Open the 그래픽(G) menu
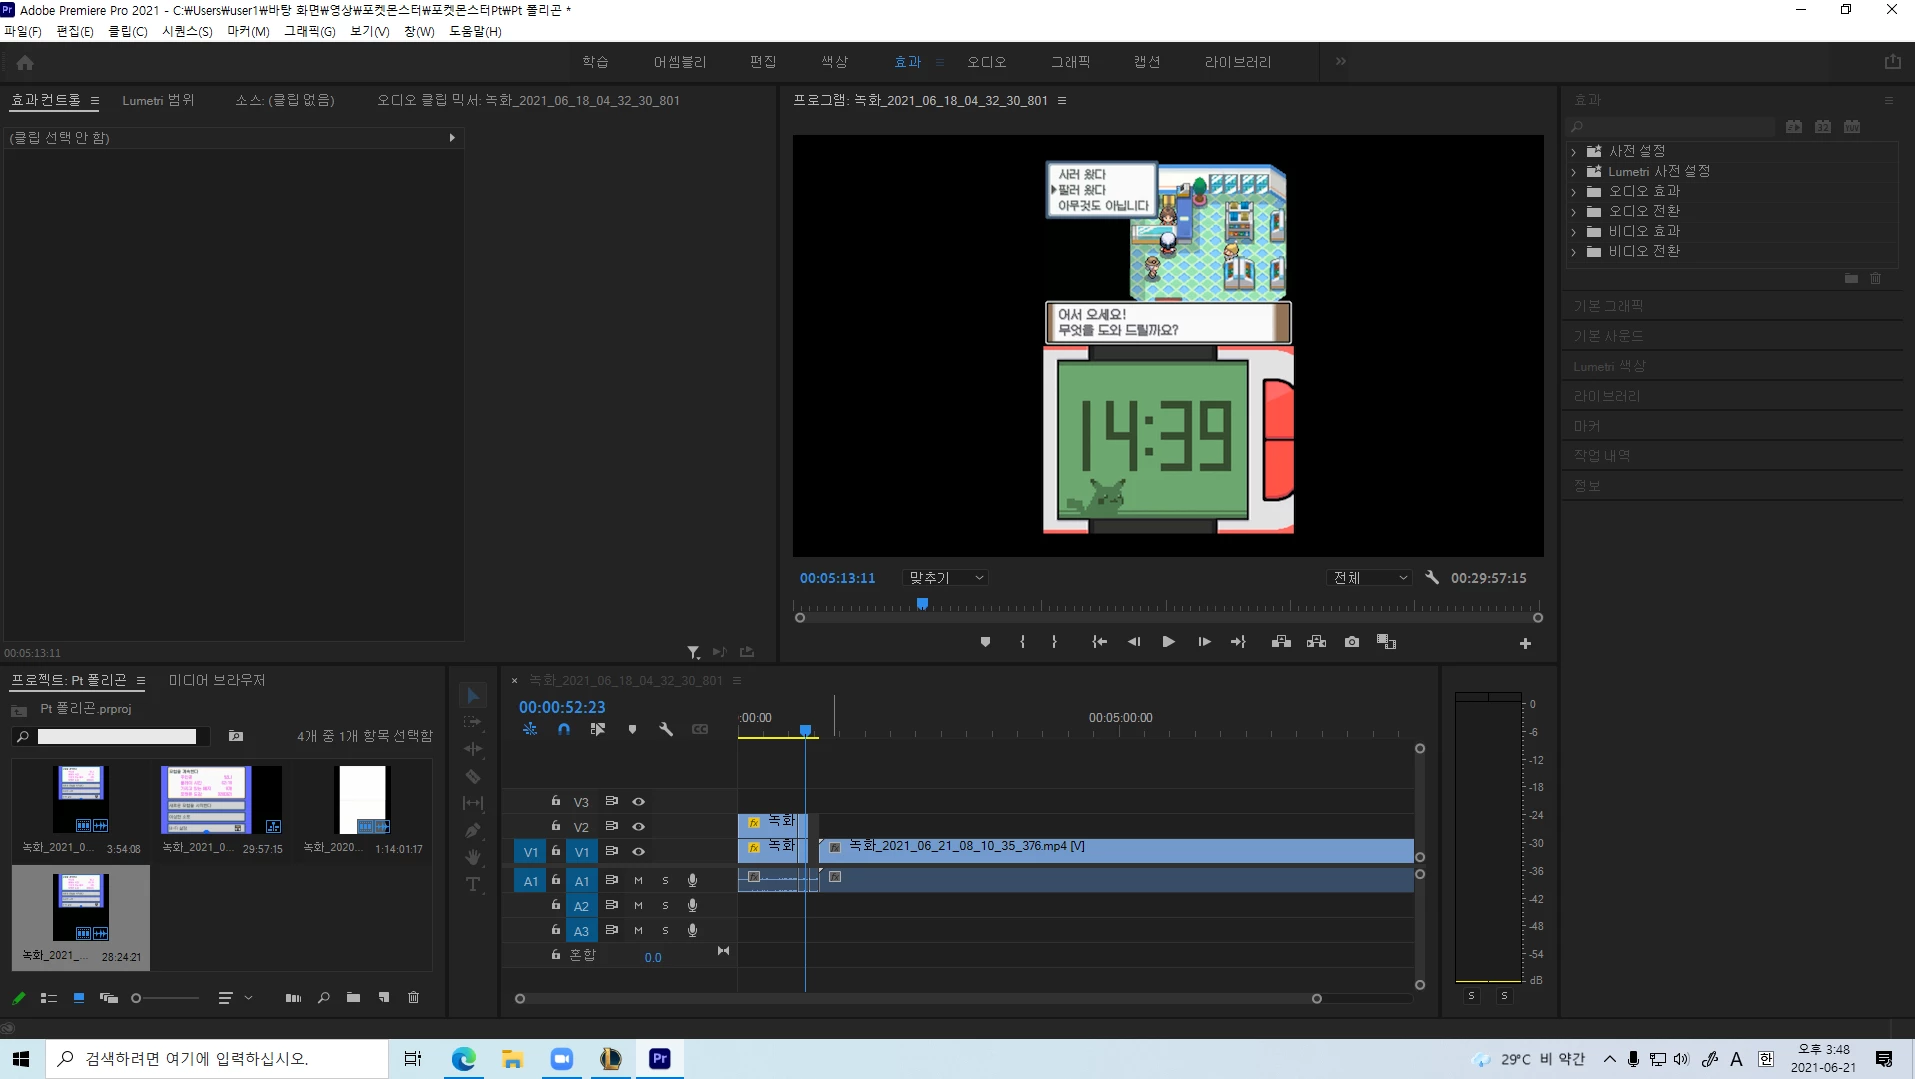 310,31
